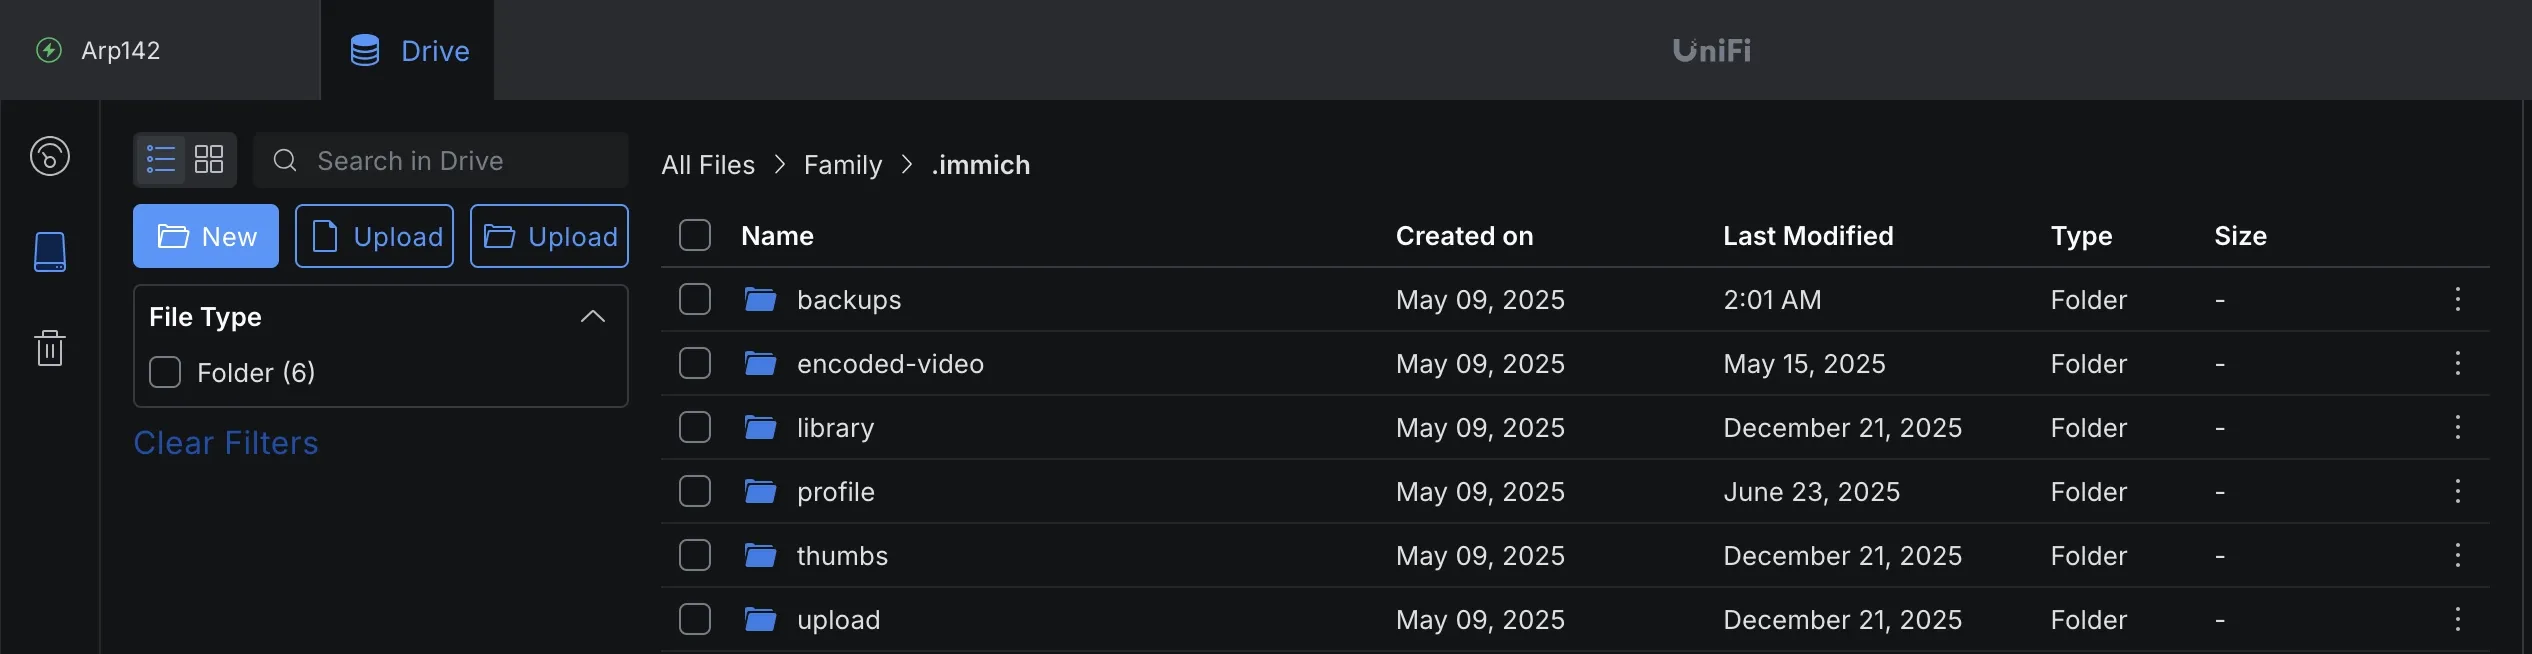Switch to list view layout
This screenshot has width=2532, height=654.
coord(159,159)
